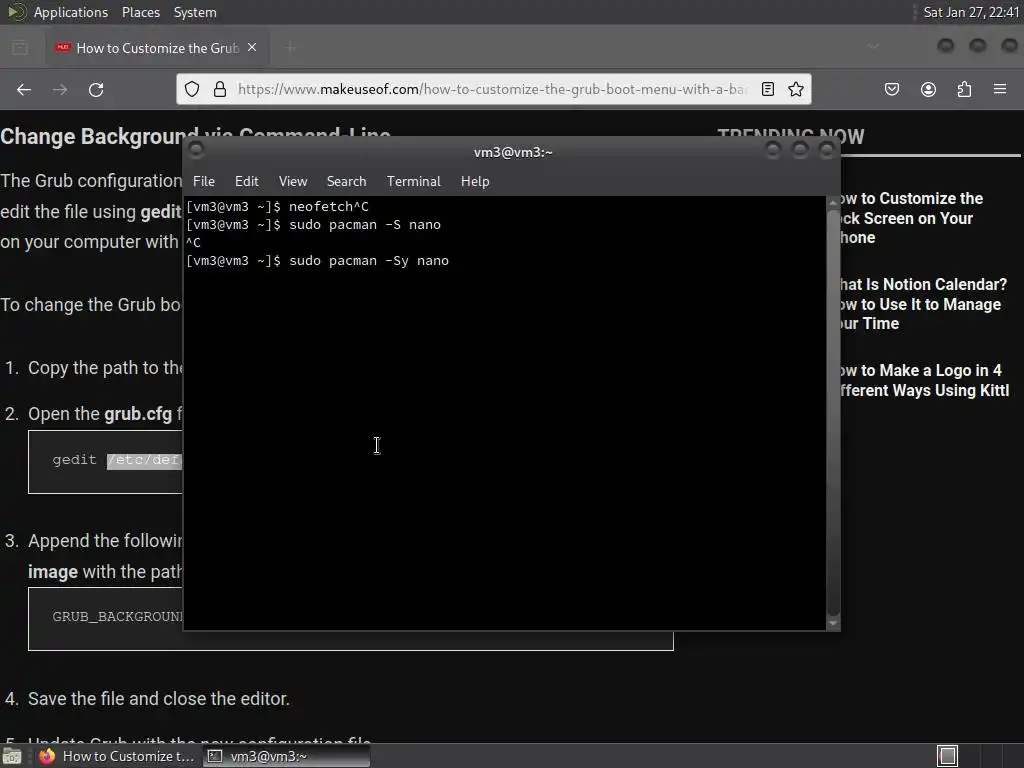Click the terminal scrollbar down arrow
The height and width of the screenshot is (768, 1024).
[833, 623]
